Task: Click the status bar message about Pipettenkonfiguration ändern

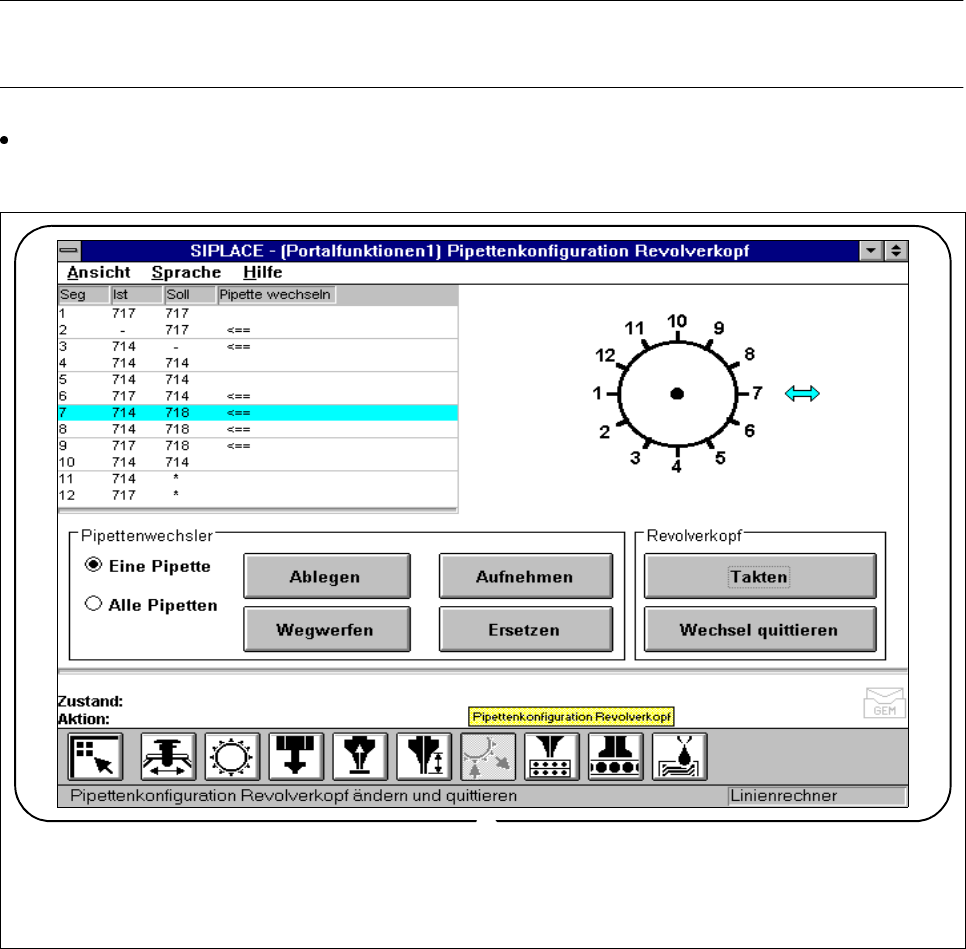Action: 293,796
